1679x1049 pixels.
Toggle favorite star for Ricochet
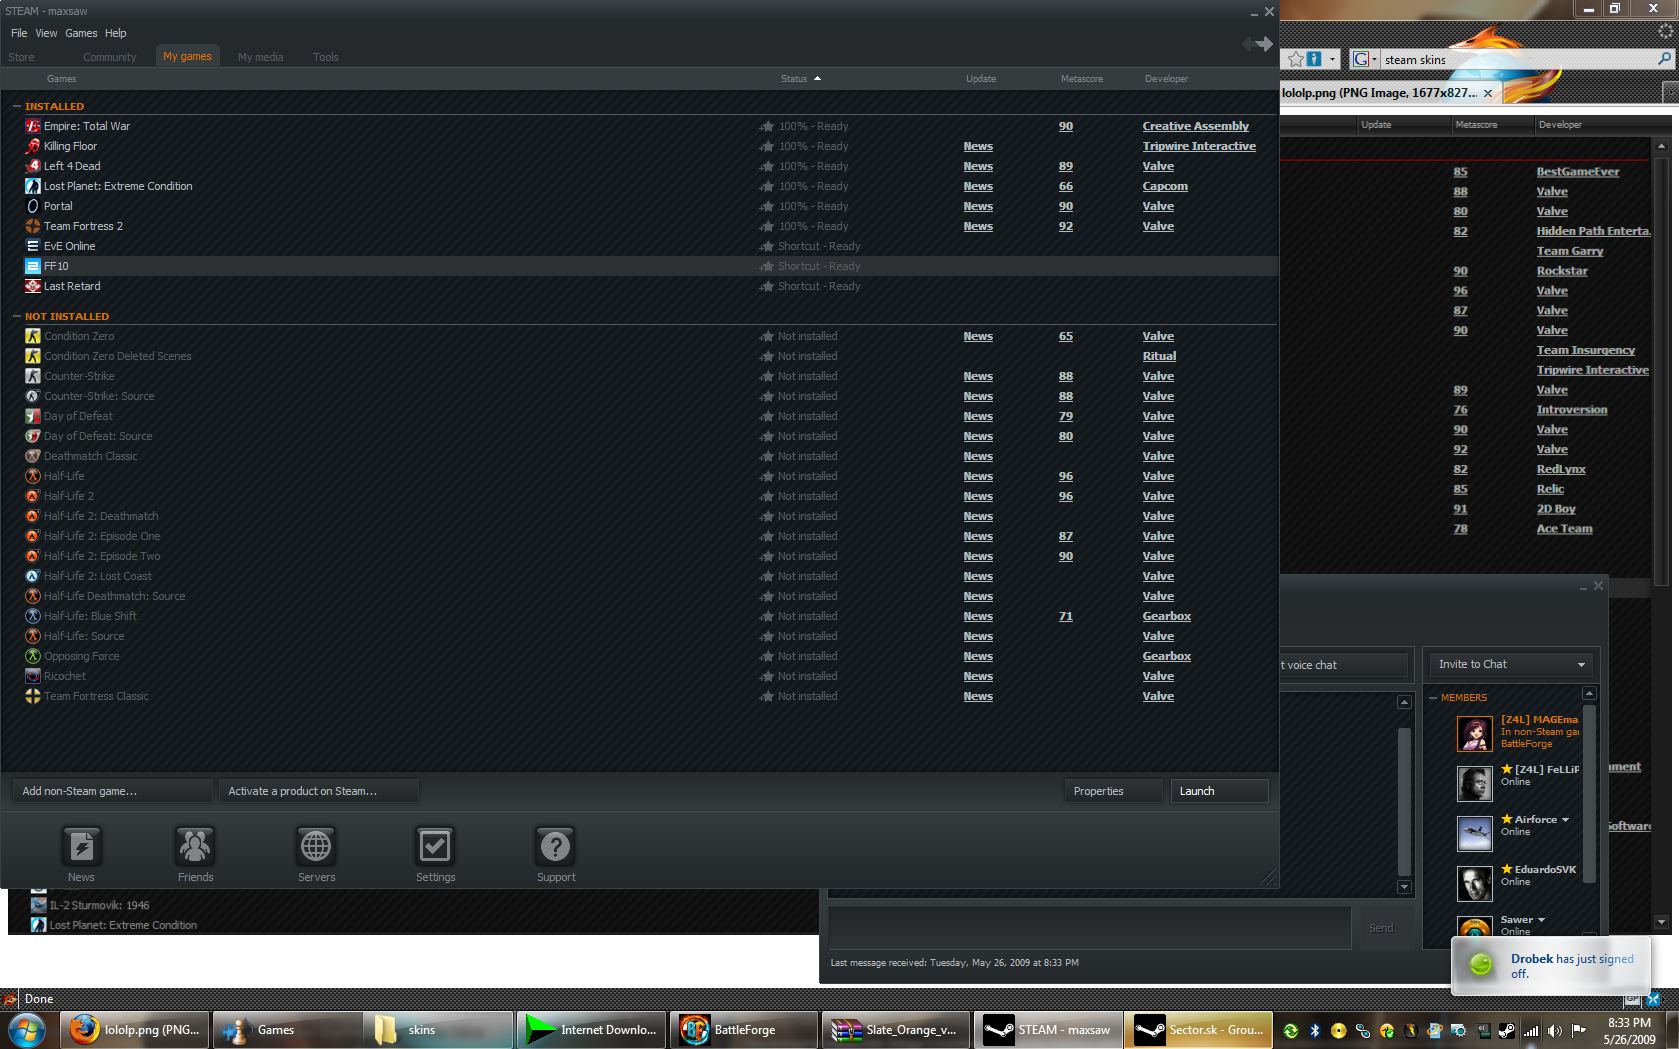pyautogui.click(x=767, y=676)
